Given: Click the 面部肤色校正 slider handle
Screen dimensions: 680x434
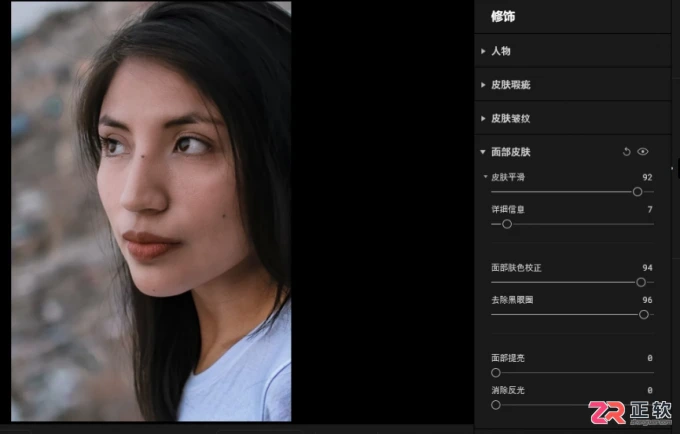Looking at the screenshot, I should click(x=641, y=282).
